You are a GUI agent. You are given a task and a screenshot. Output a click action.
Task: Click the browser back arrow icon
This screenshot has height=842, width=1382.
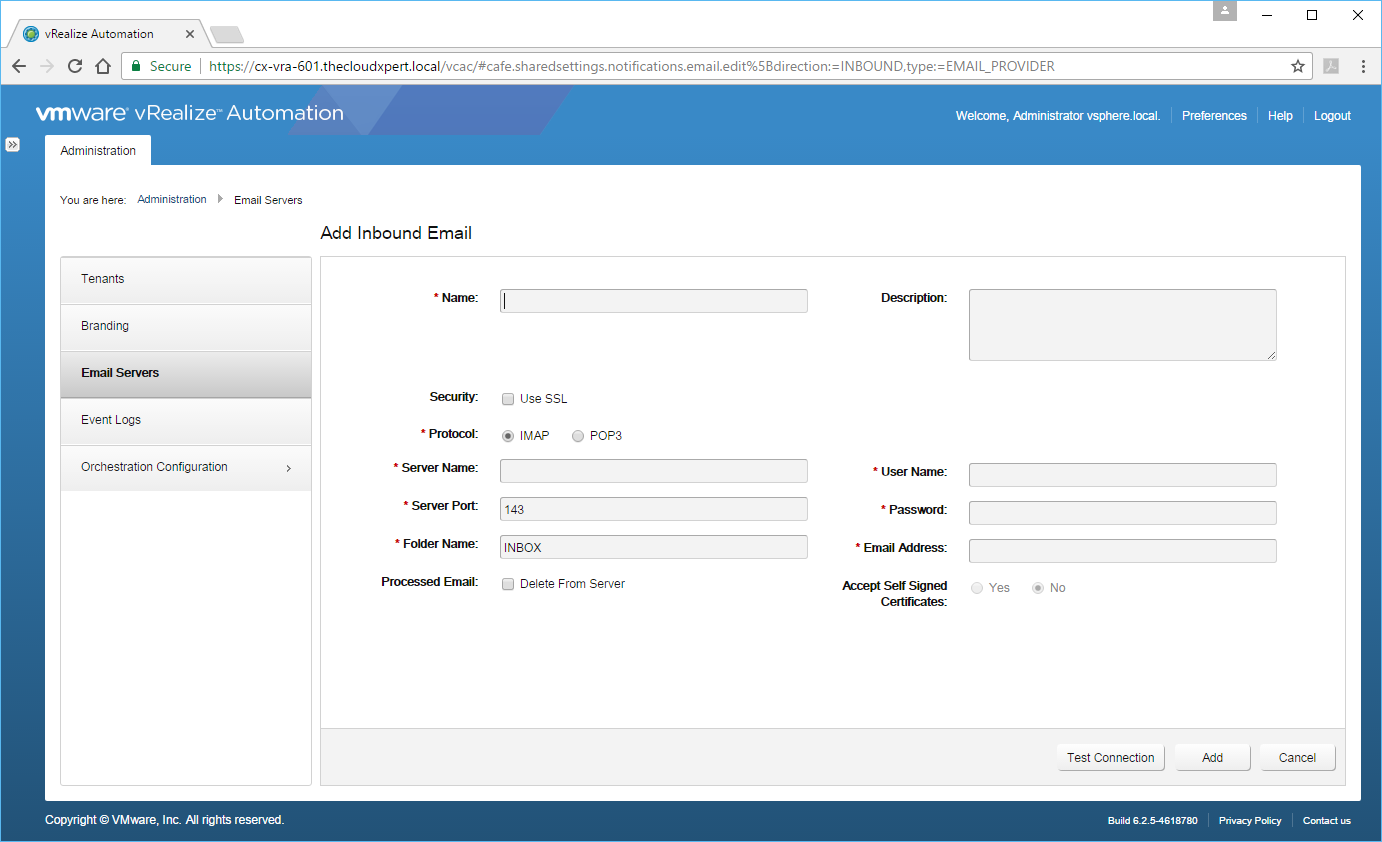(x=19, y=66)
